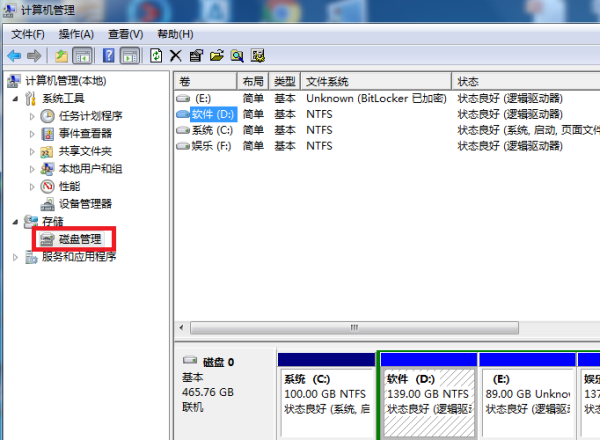The width and height of the screenshot is (600, 440).
Task: Click the disk settings toolbar icon
Action: pyautogui.click(x=258, y=56)
